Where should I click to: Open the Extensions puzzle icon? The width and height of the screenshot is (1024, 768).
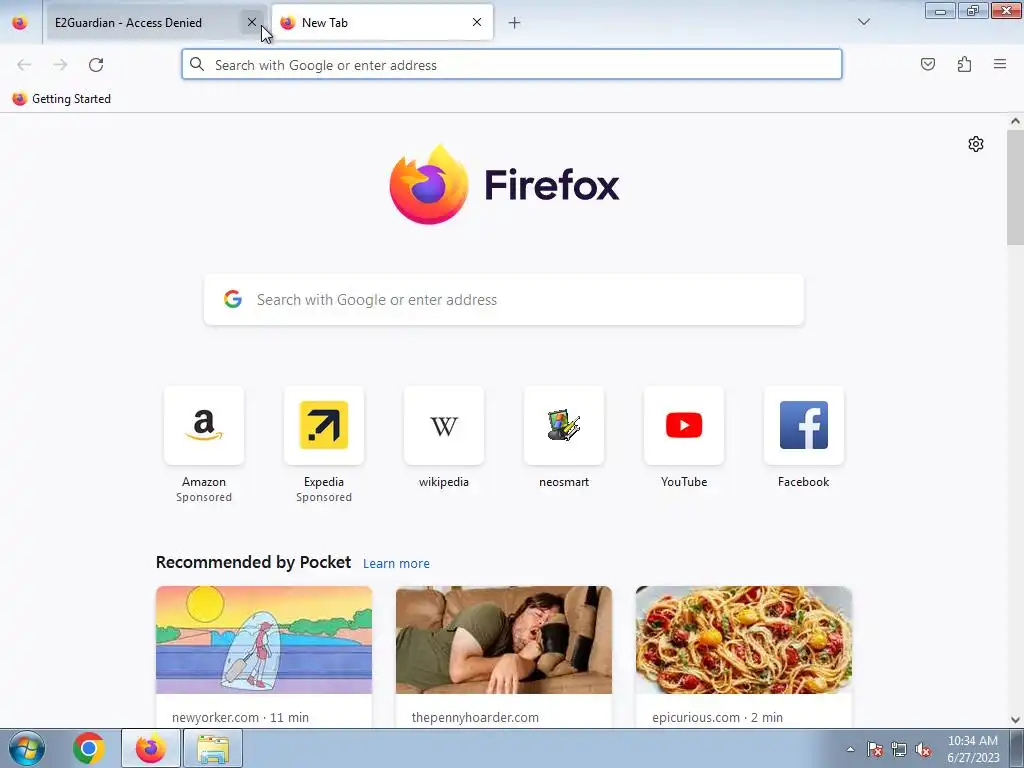[965, 64]
